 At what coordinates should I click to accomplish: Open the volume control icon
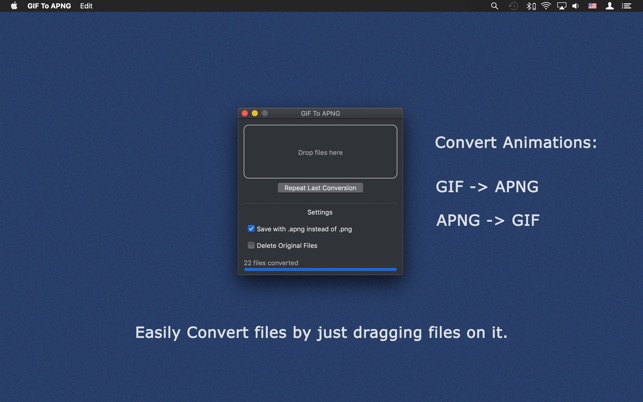pyautogui.click(x=575, y=6)
